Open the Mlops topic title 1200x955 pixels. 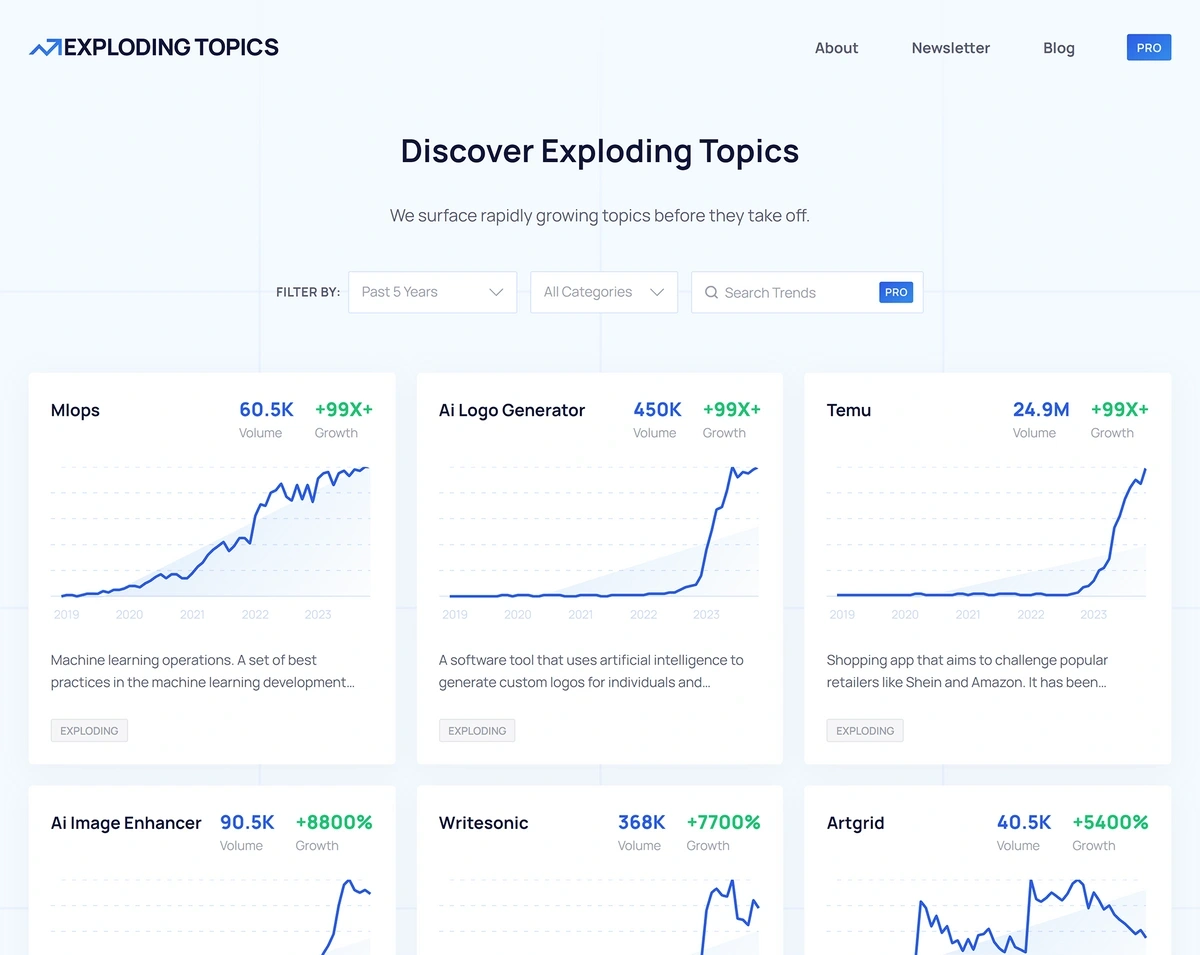[75, 410]
